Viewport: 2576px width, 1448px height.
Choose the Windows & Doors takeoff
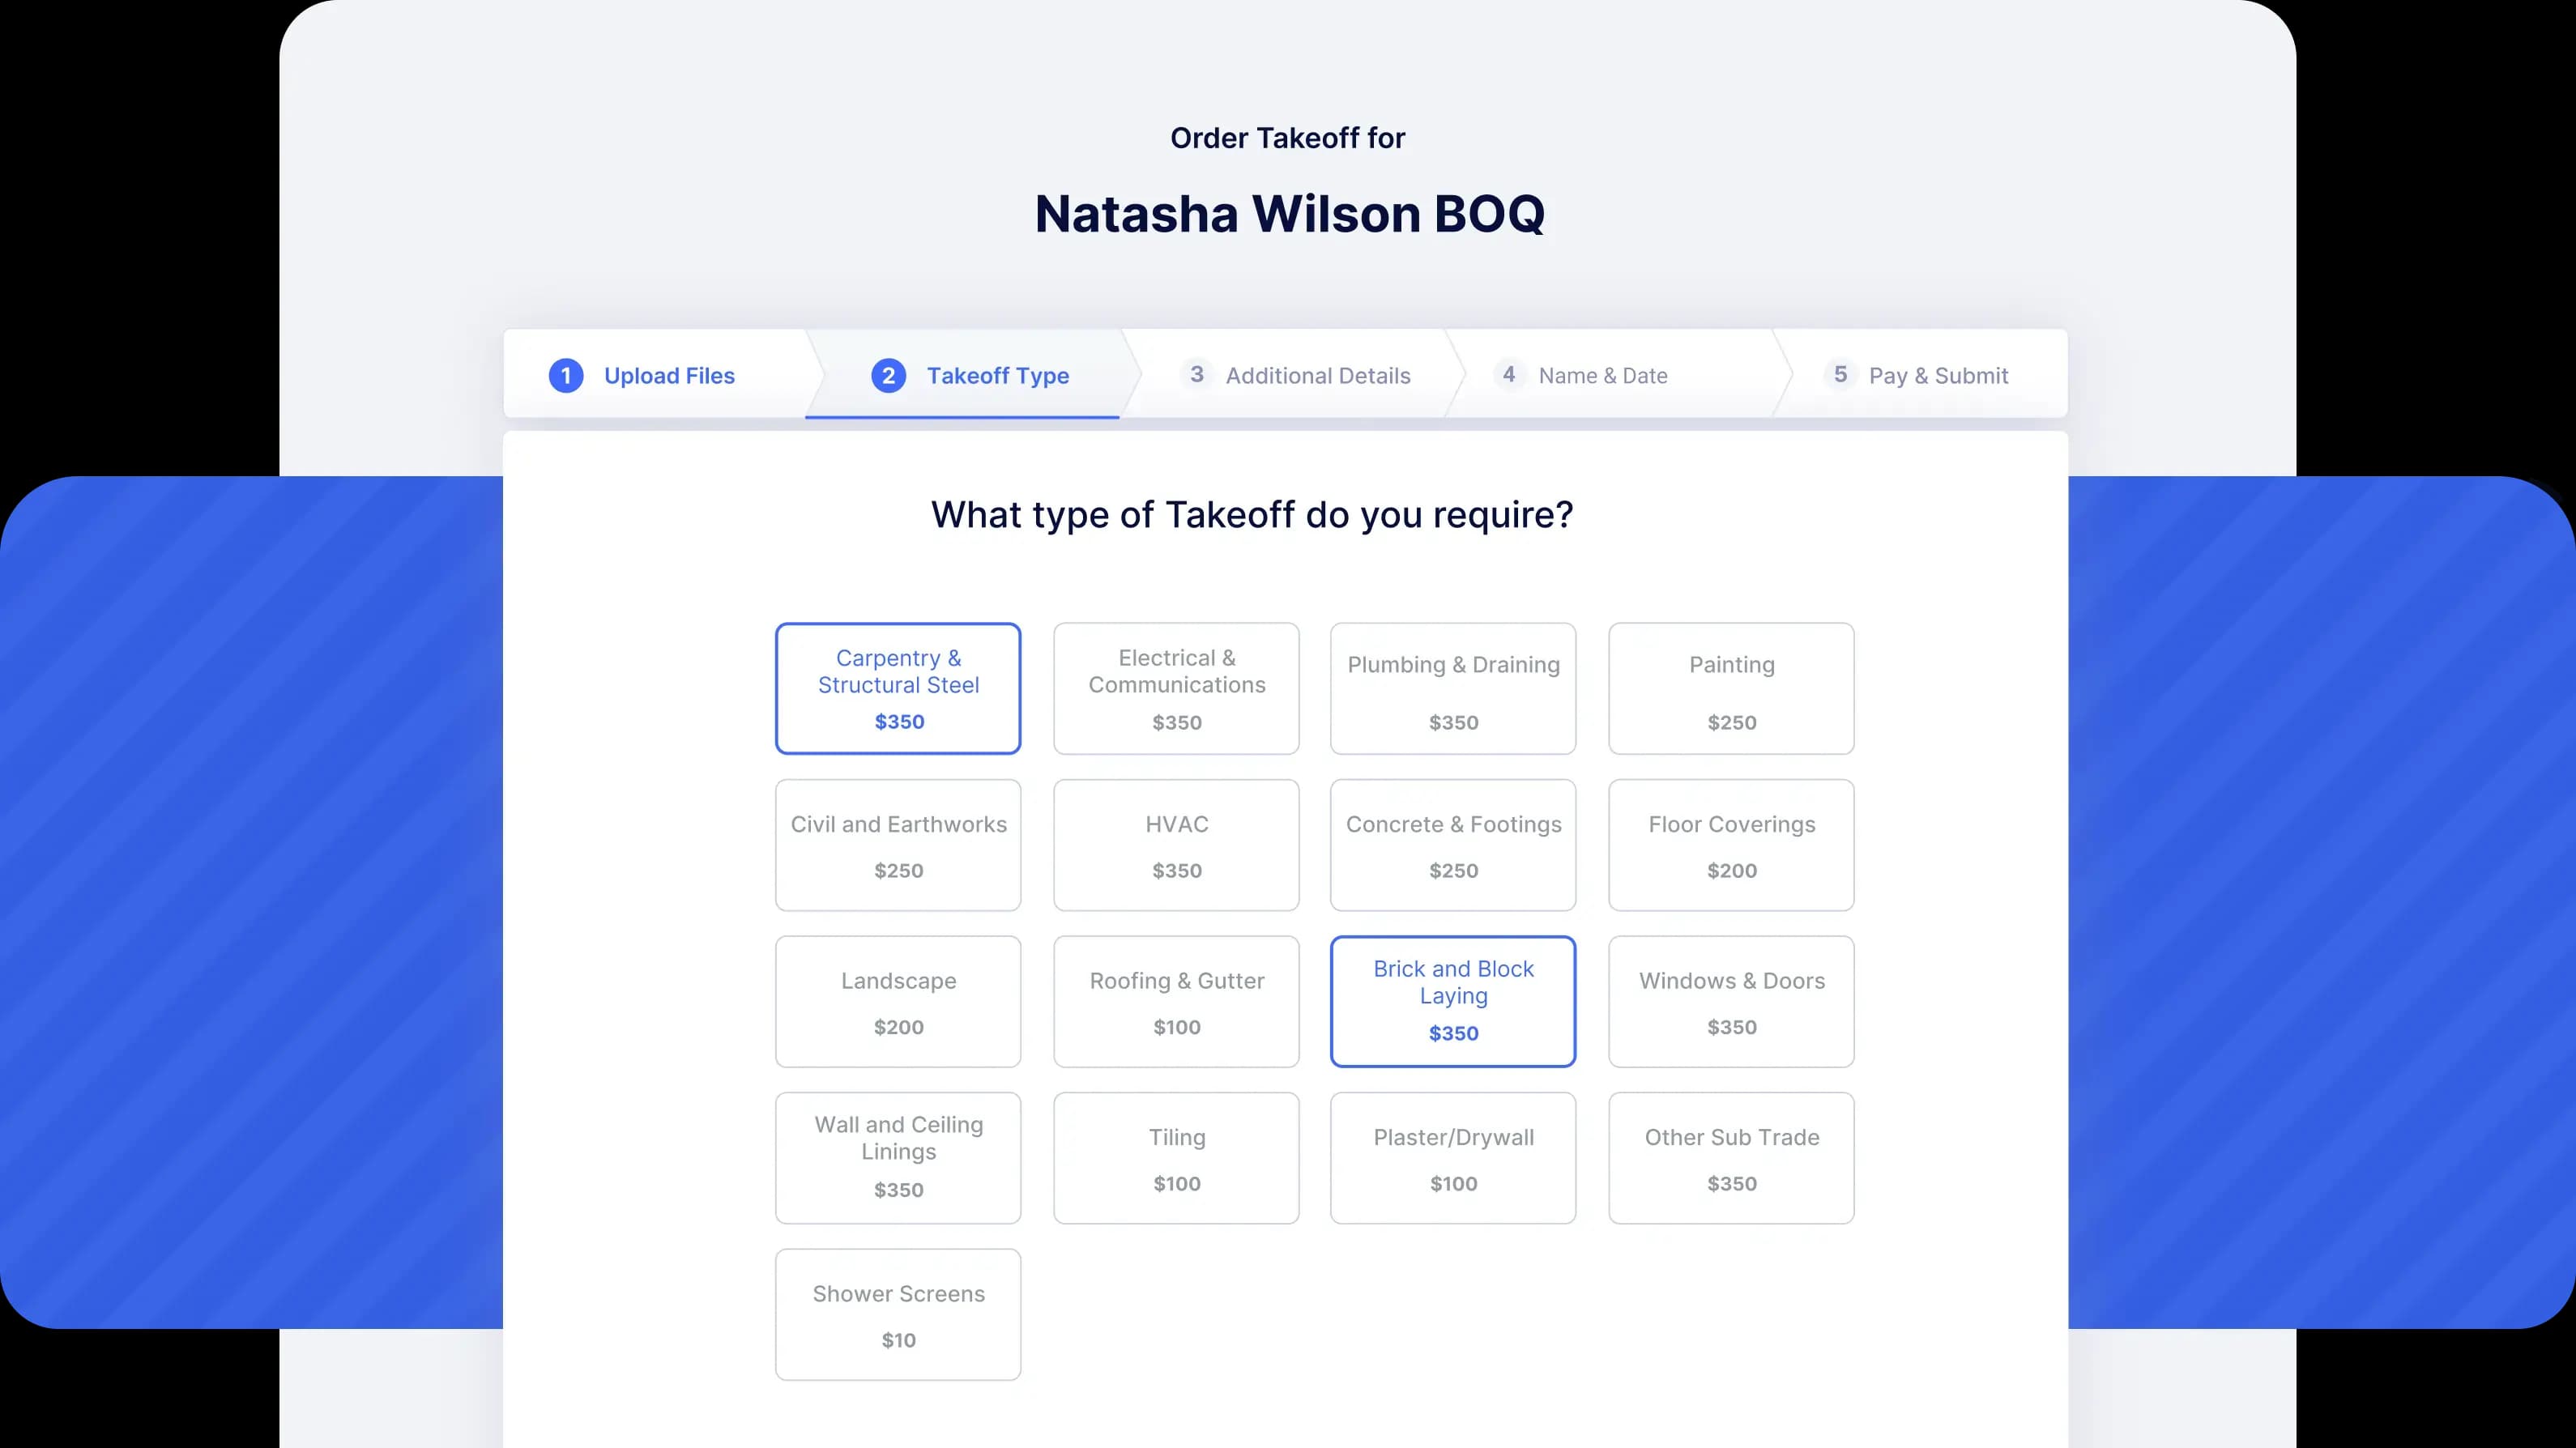[1731, 1001]
